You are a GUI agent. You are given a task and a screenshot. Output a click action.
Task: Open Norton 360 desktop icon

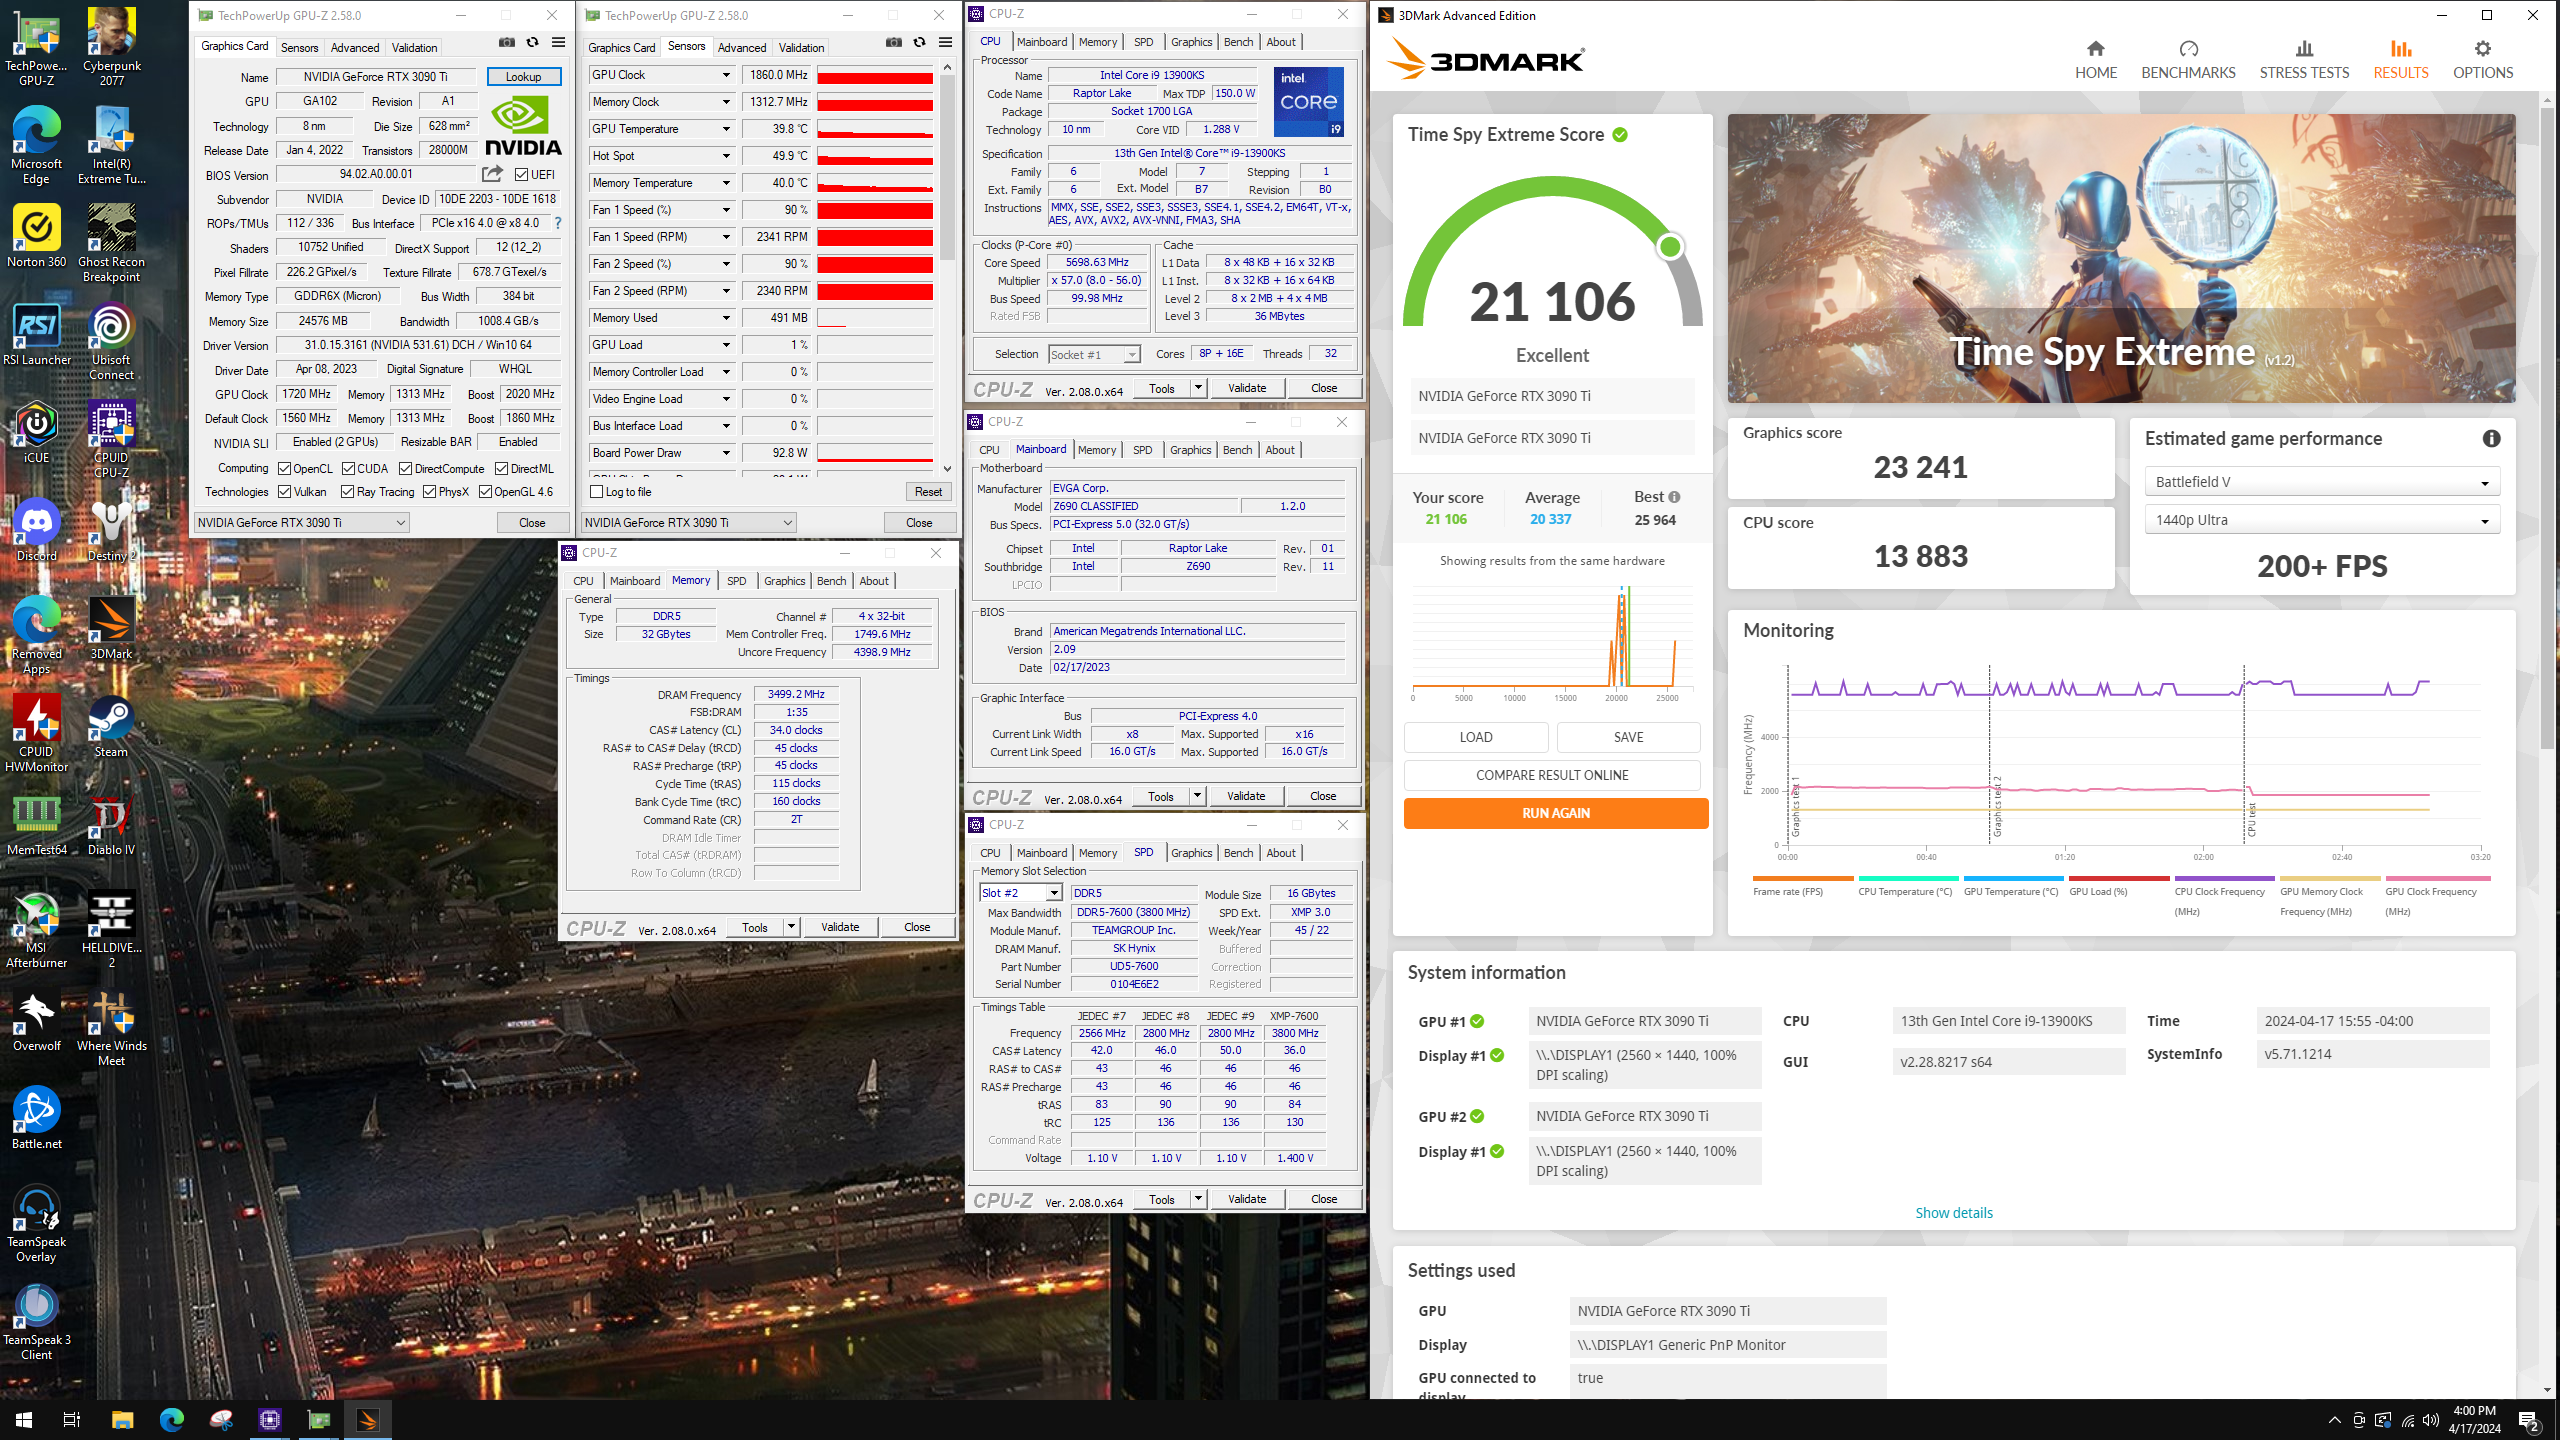(36, 236)
